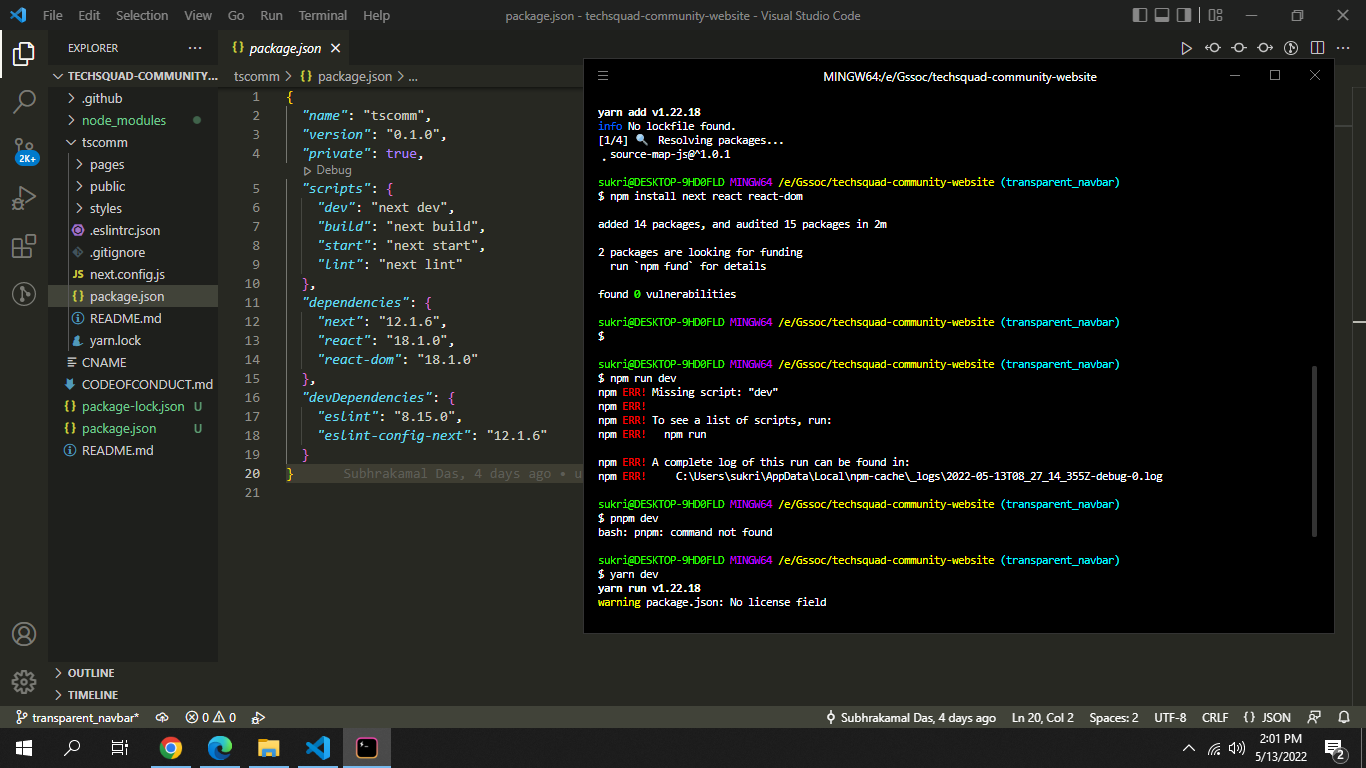Click UTF-8 encoding in status bar

[1170, 718]
